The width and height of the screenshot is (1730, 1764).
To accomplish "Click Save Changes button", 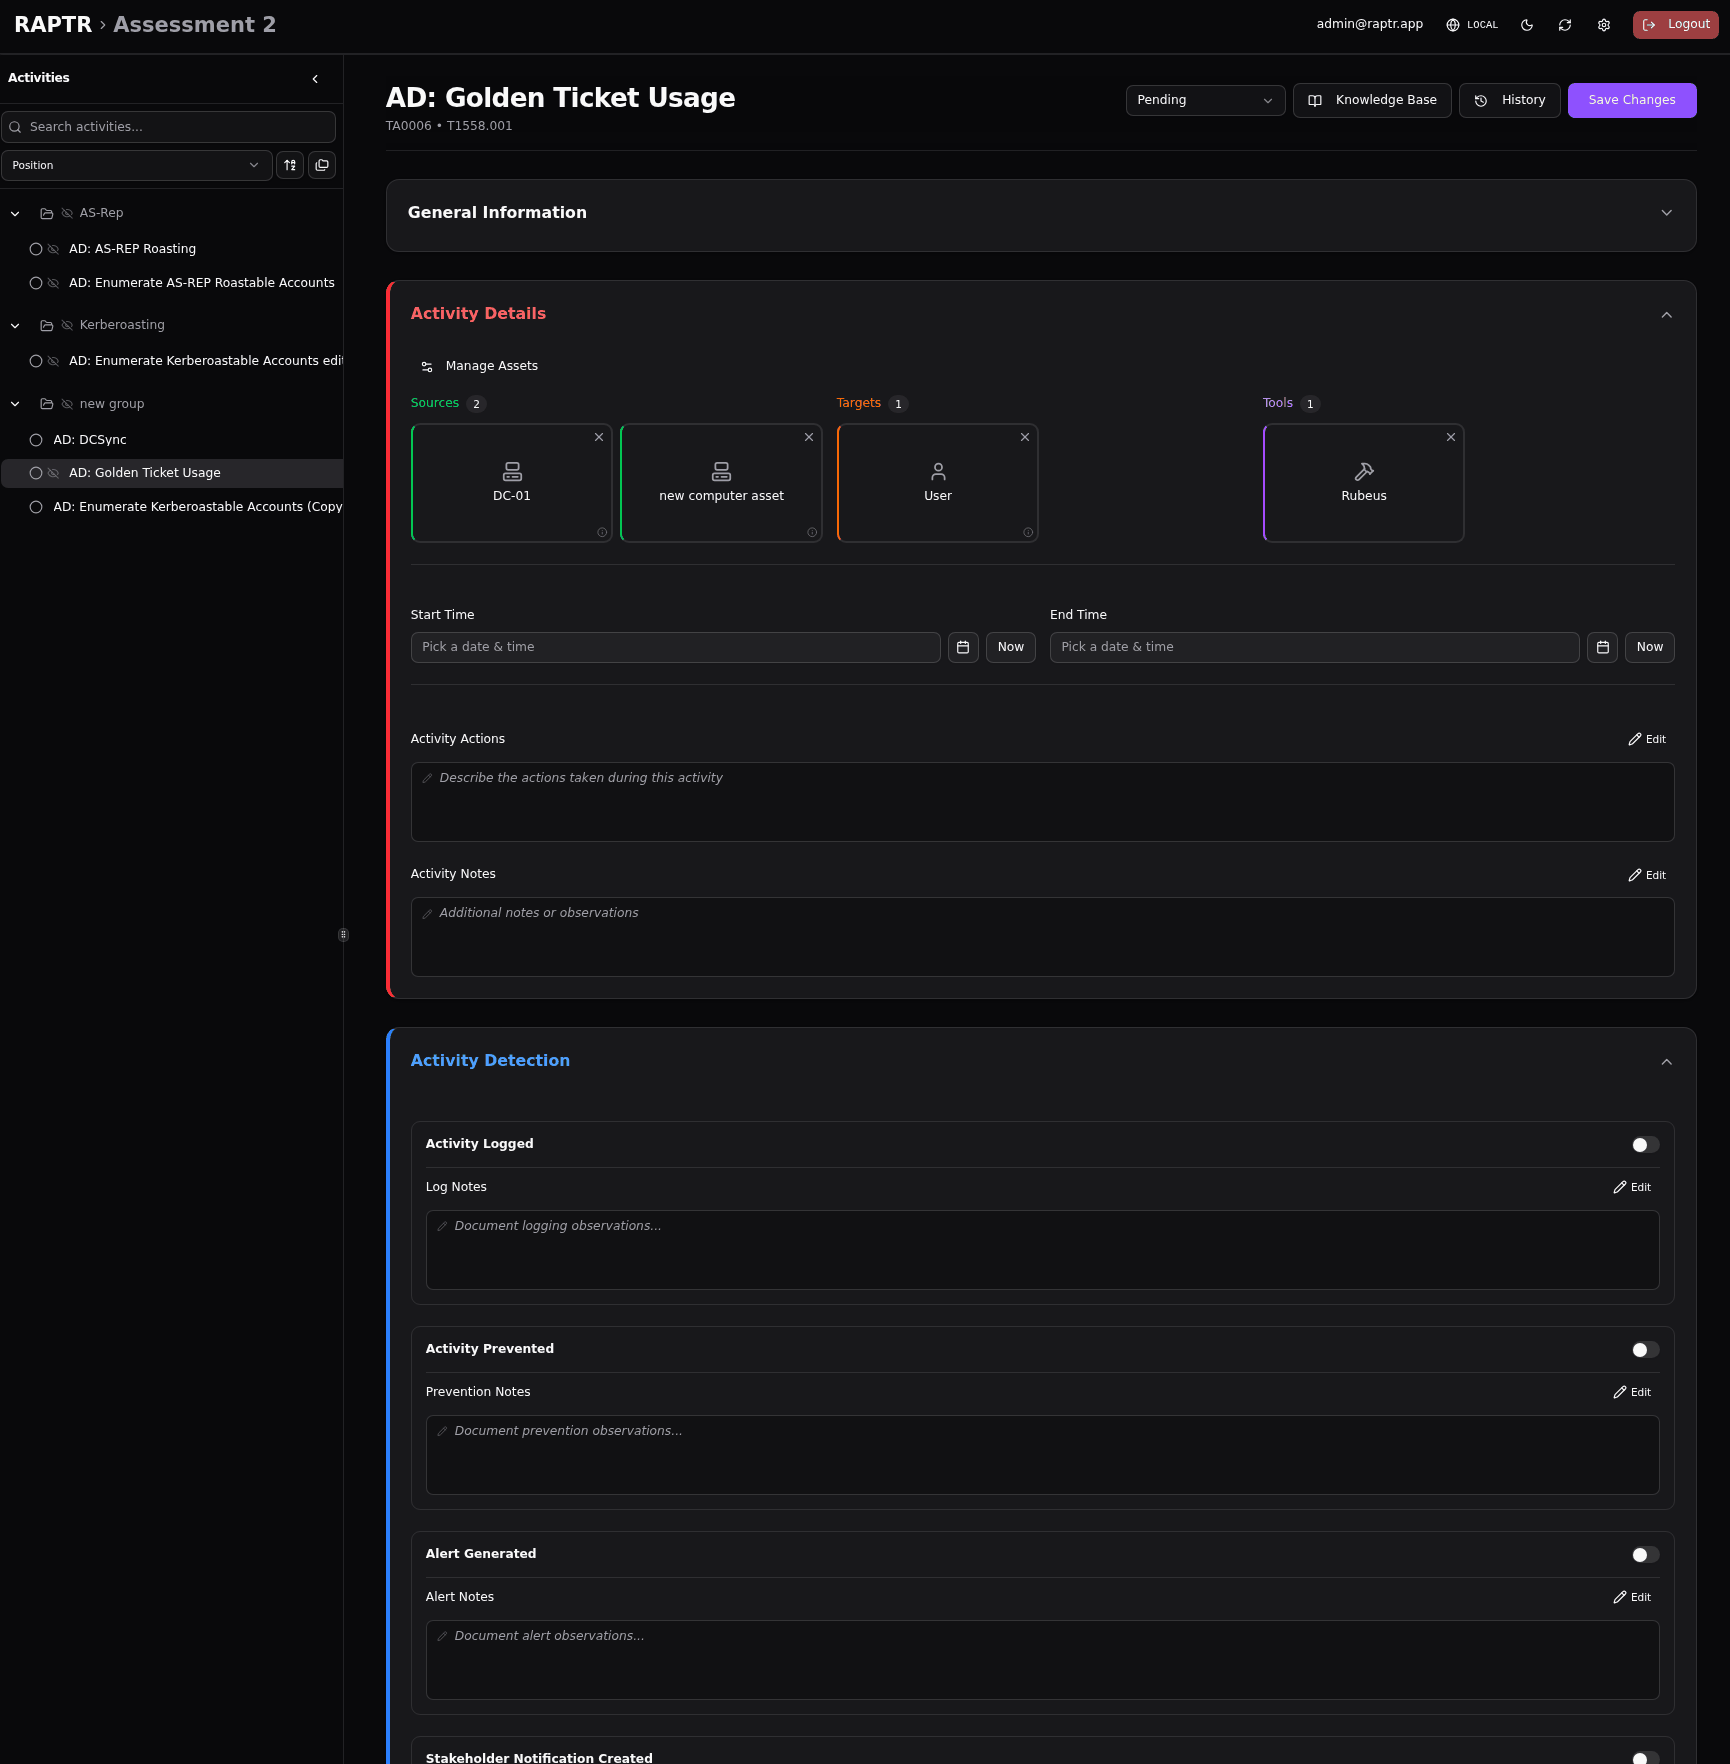I will [1631, 100].
